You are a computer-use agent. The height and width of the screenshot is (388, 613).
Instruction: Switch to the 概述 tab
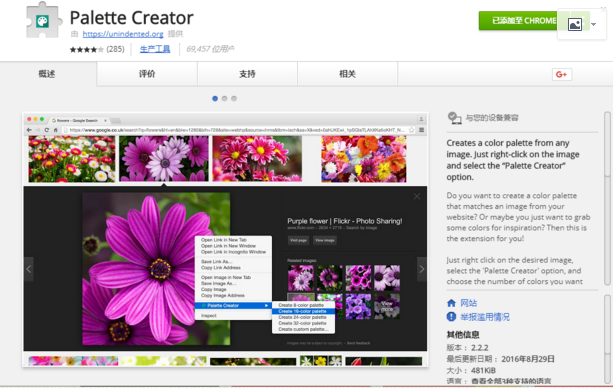[x=47, y=74]
